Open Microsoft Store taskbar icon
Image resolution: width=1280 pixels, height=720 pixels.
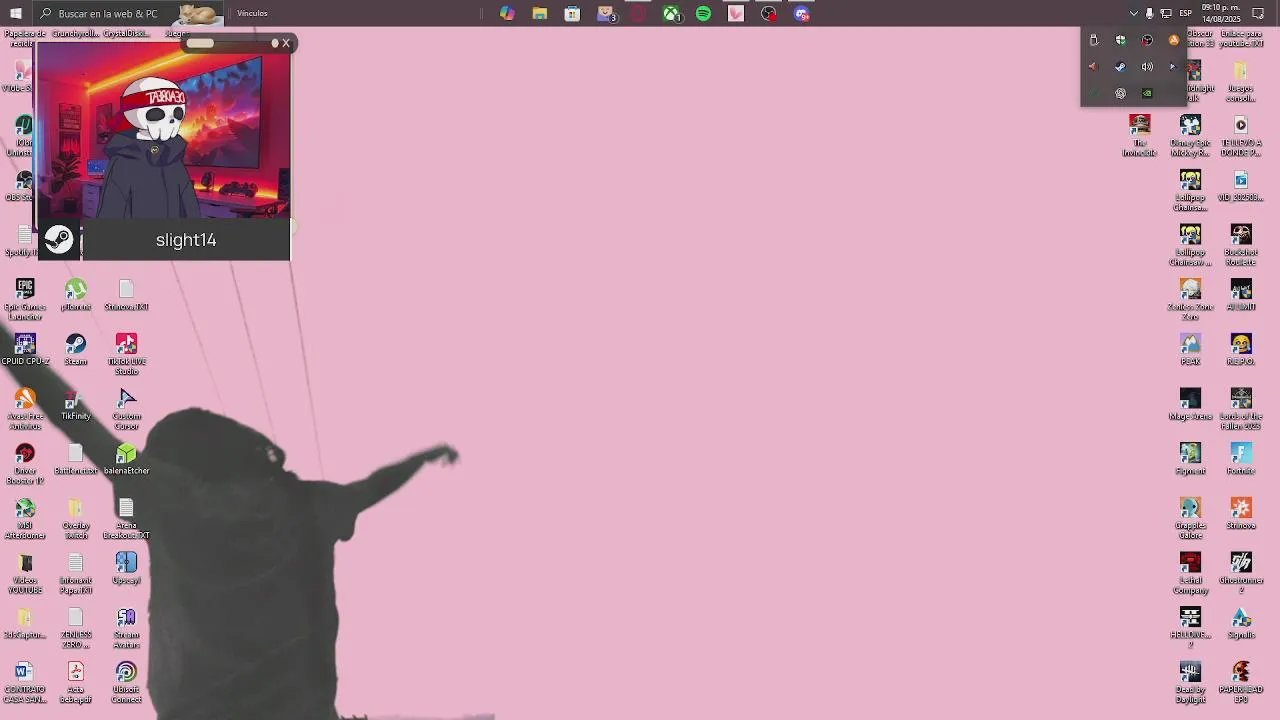click(x=572, y=13)
